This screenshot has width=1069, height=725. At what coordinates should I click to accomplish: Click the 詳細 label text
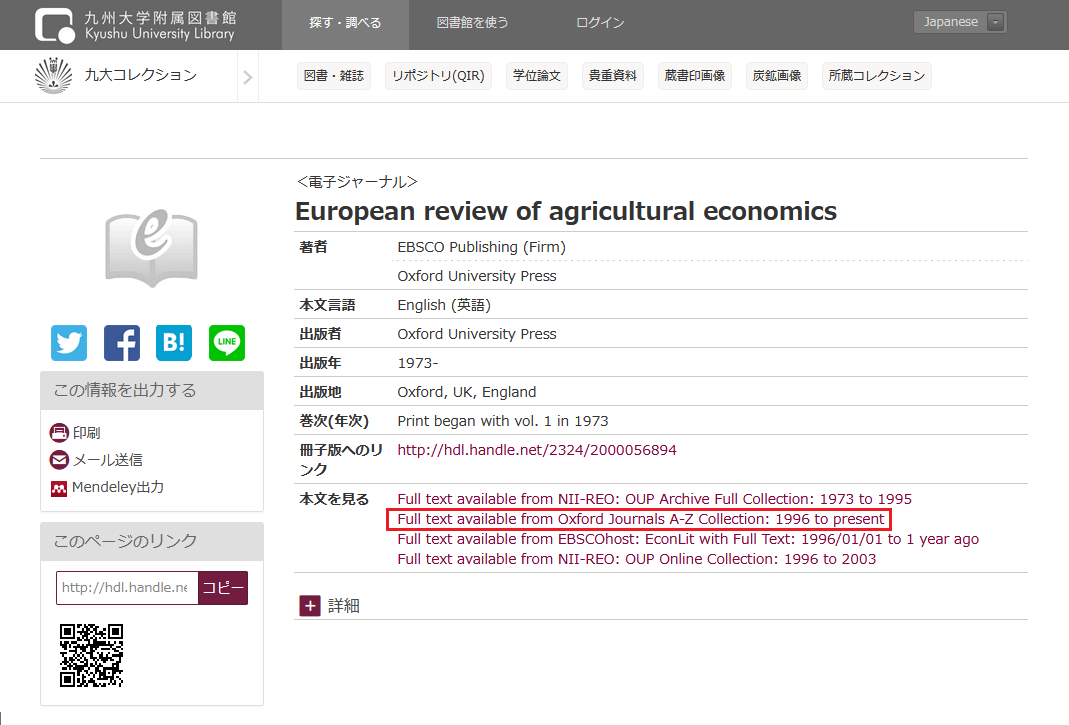[x=344, y=606]
